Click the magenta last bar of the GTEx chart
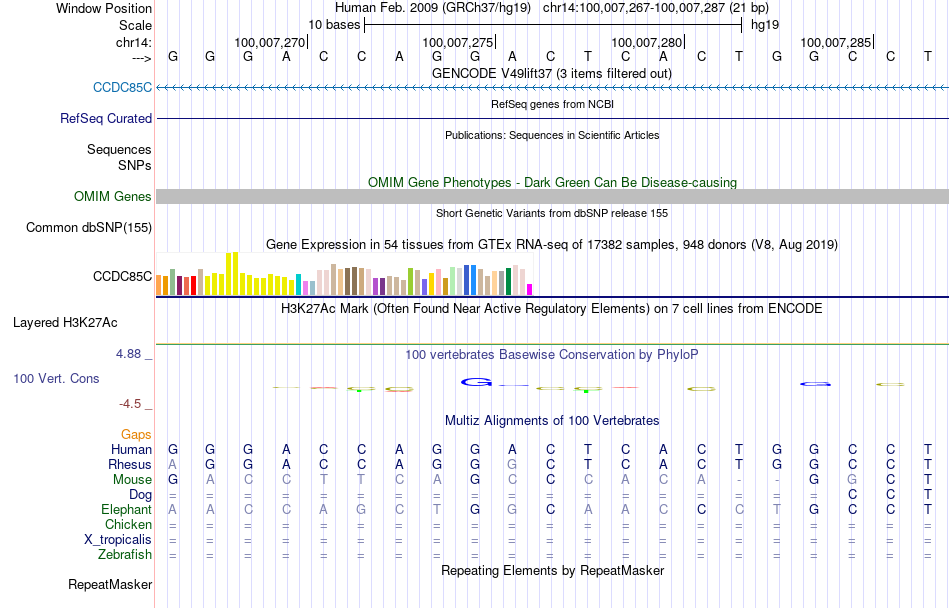This screenshot has height=608, width=950. point(530,289)
